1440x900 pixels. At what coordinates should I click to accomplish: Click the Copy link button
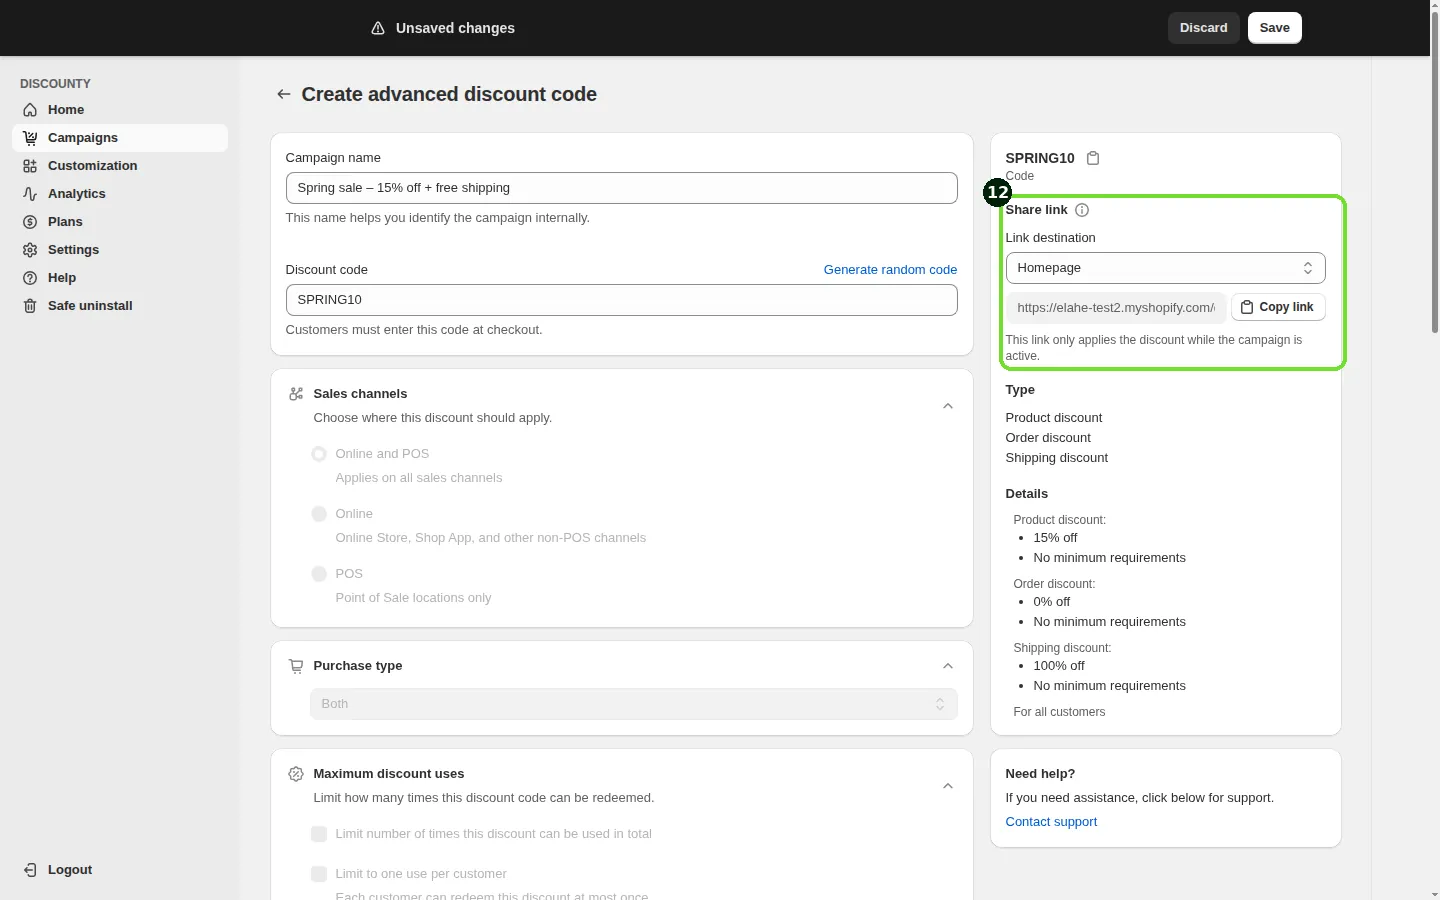click(1277, 307)
